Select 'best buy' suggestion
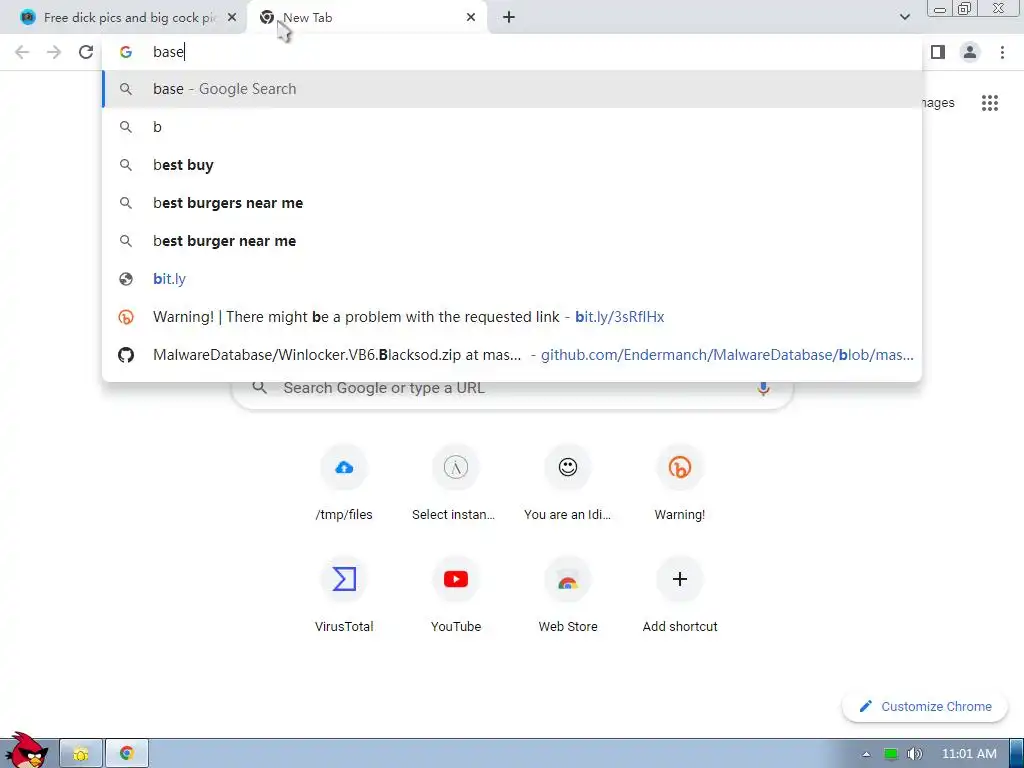 (x=512, y=165)
